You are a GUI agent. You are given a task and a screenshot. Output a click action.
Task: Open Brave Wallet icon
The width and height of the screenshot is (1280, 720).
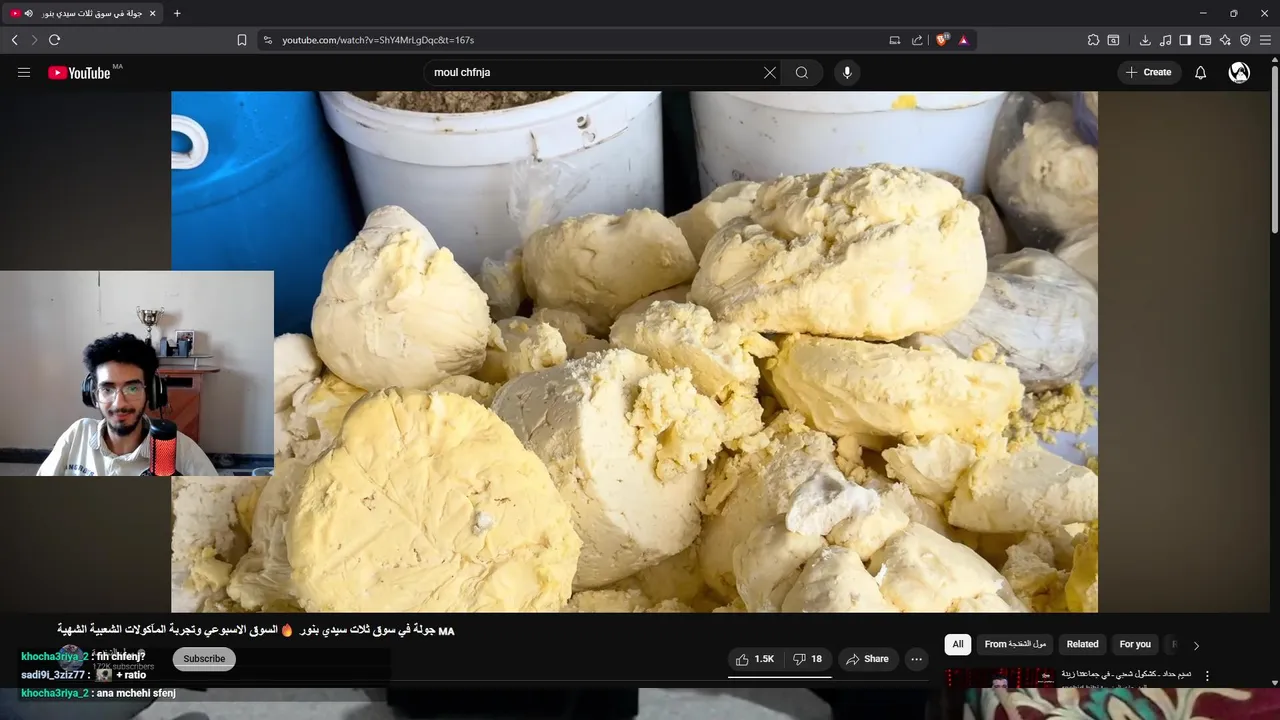pyautogui.click(x=1205, y=40)
